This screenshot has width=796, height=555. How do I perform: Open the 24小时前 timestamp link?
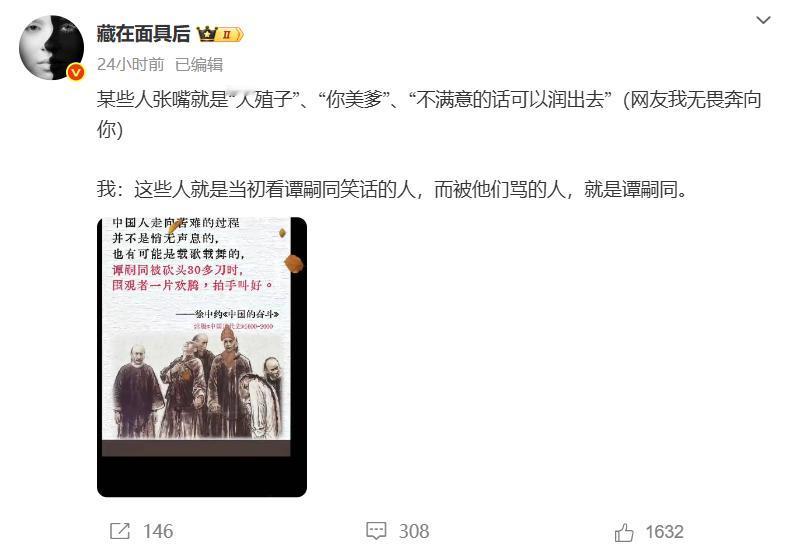point(130,64)
